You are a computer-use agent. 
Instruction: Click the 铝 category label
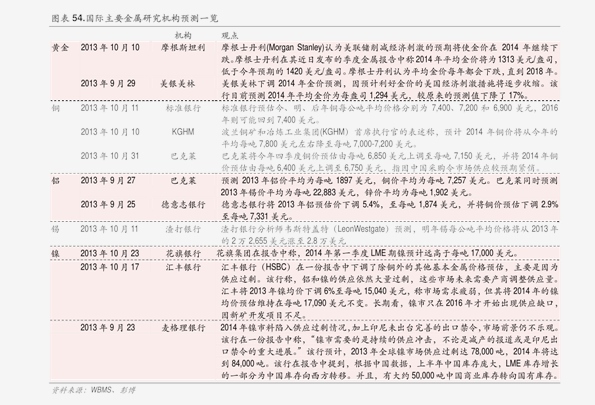point(56,180)
